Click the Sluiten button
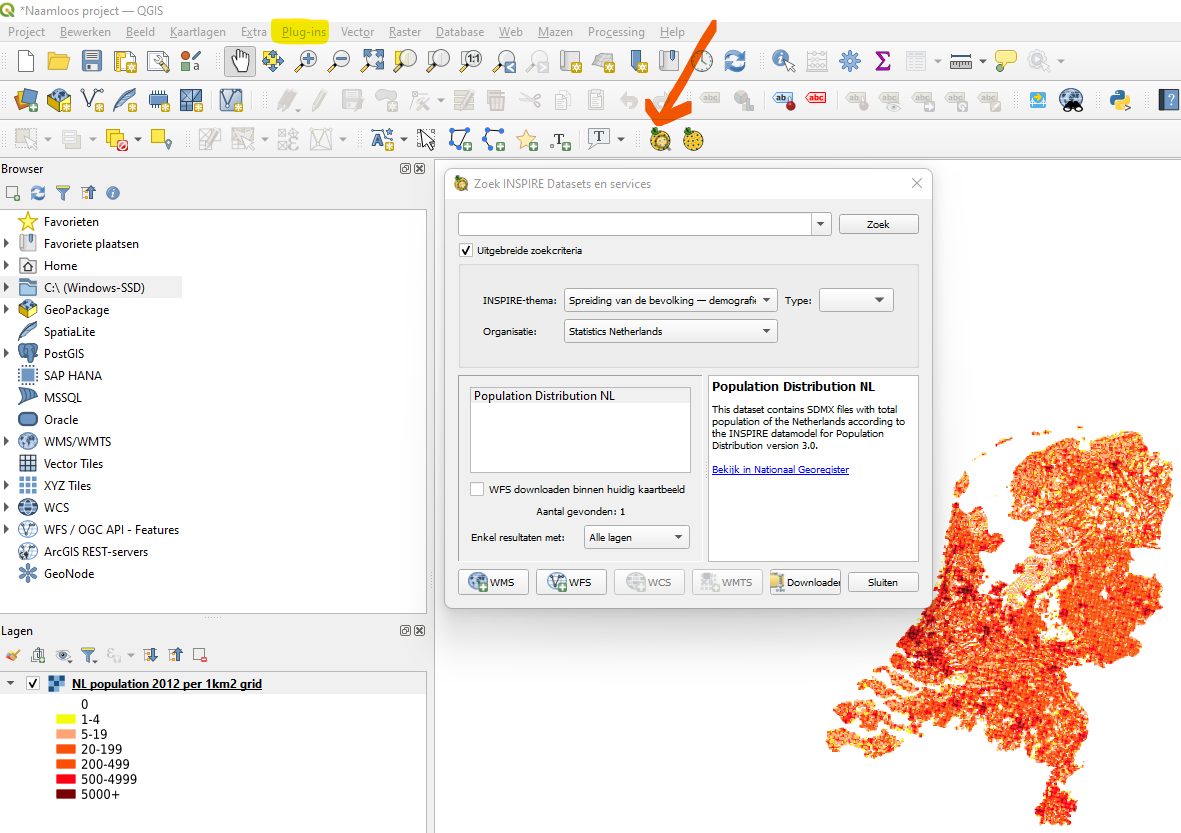1181x833 pixels. coord(883,582)
